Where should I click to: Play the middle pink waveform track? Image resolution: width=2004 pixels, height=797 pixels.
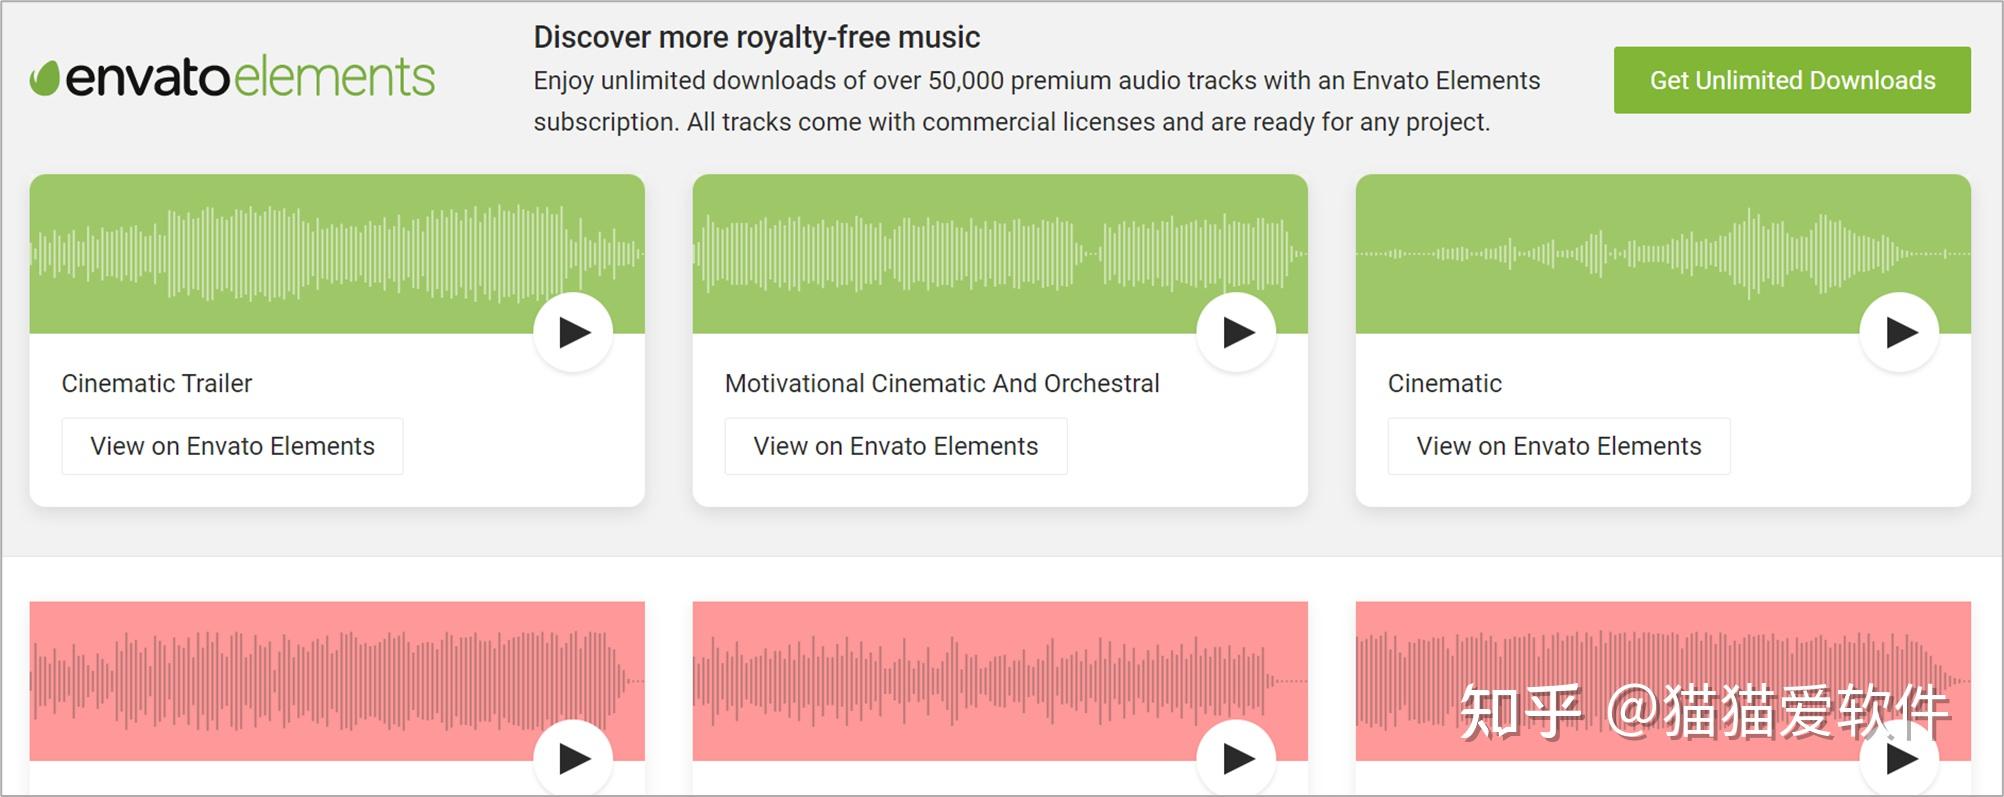click(x=1237, y=759)
